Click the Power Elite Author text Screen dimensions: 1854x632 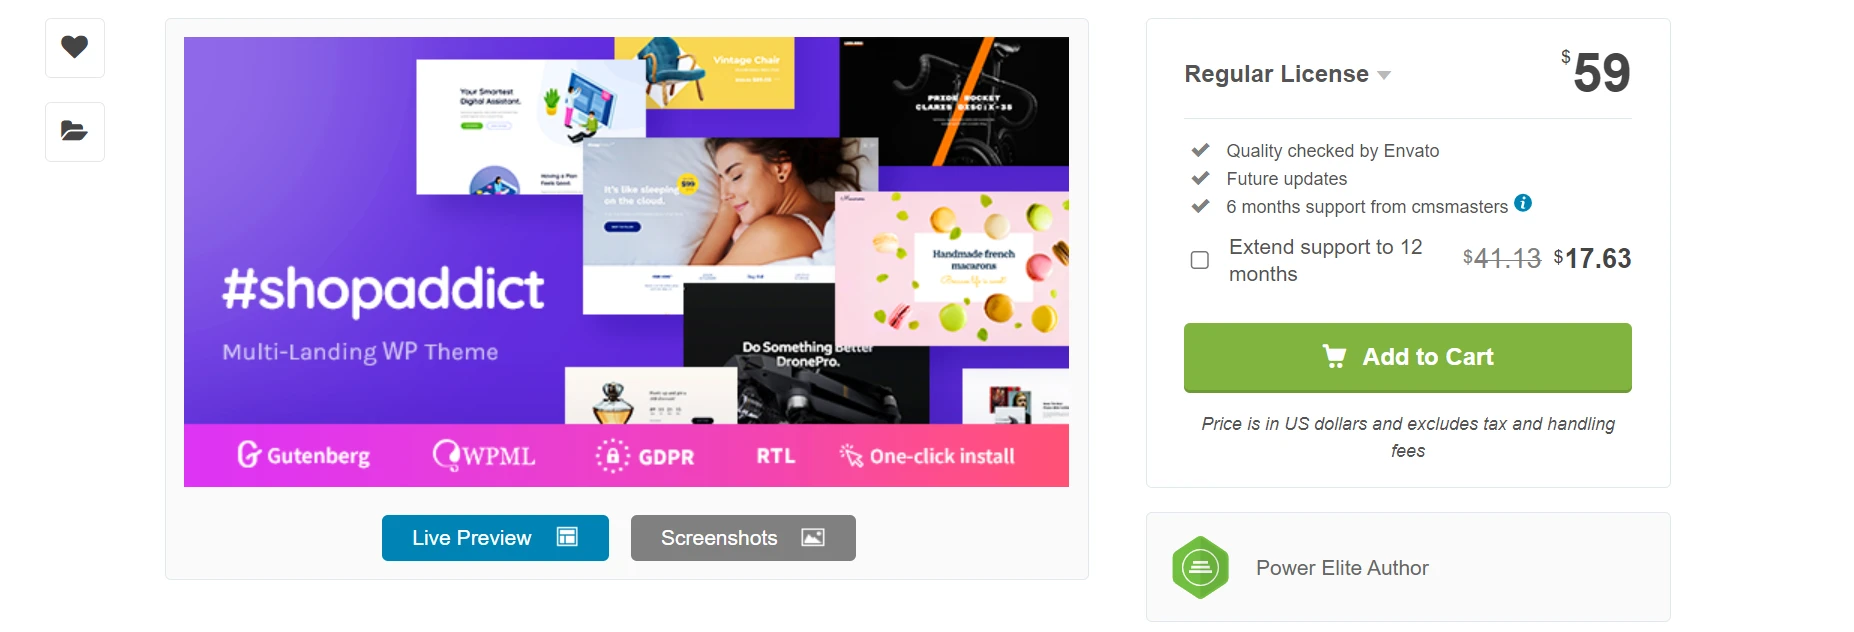[x=1342, y=568]
